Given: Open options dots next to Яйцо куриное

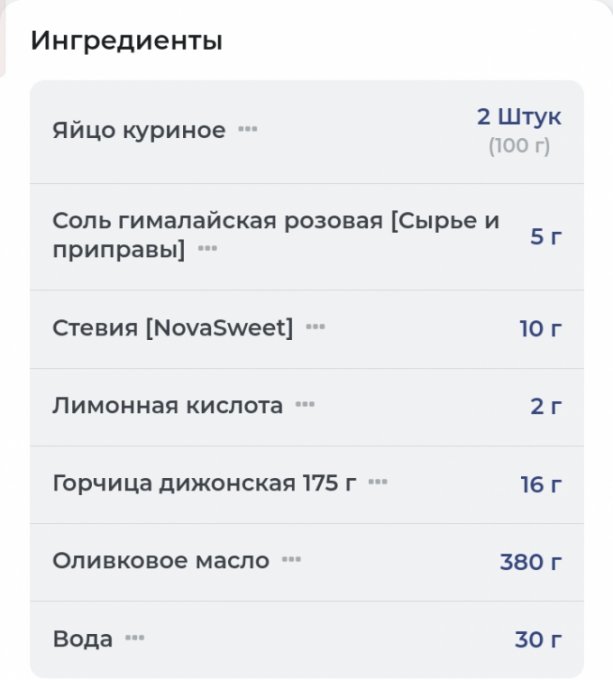Looking at the screenshot, I should 247,130.
